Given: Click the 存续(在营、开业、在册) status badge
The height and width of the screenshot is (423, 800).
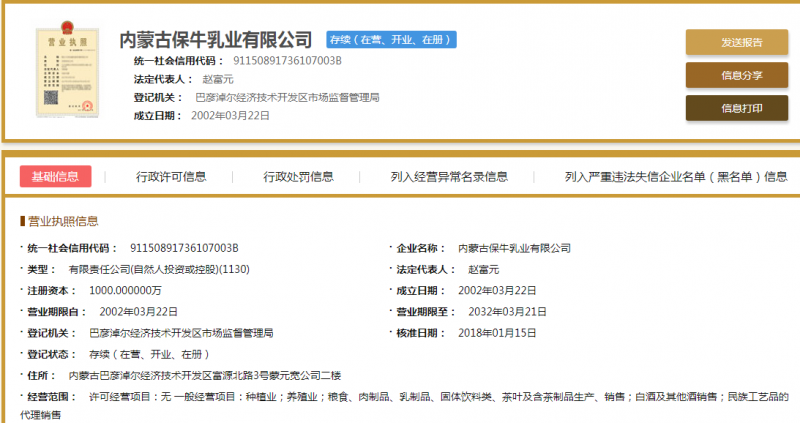Looking at the screenshot, I should tap(391, 40).
